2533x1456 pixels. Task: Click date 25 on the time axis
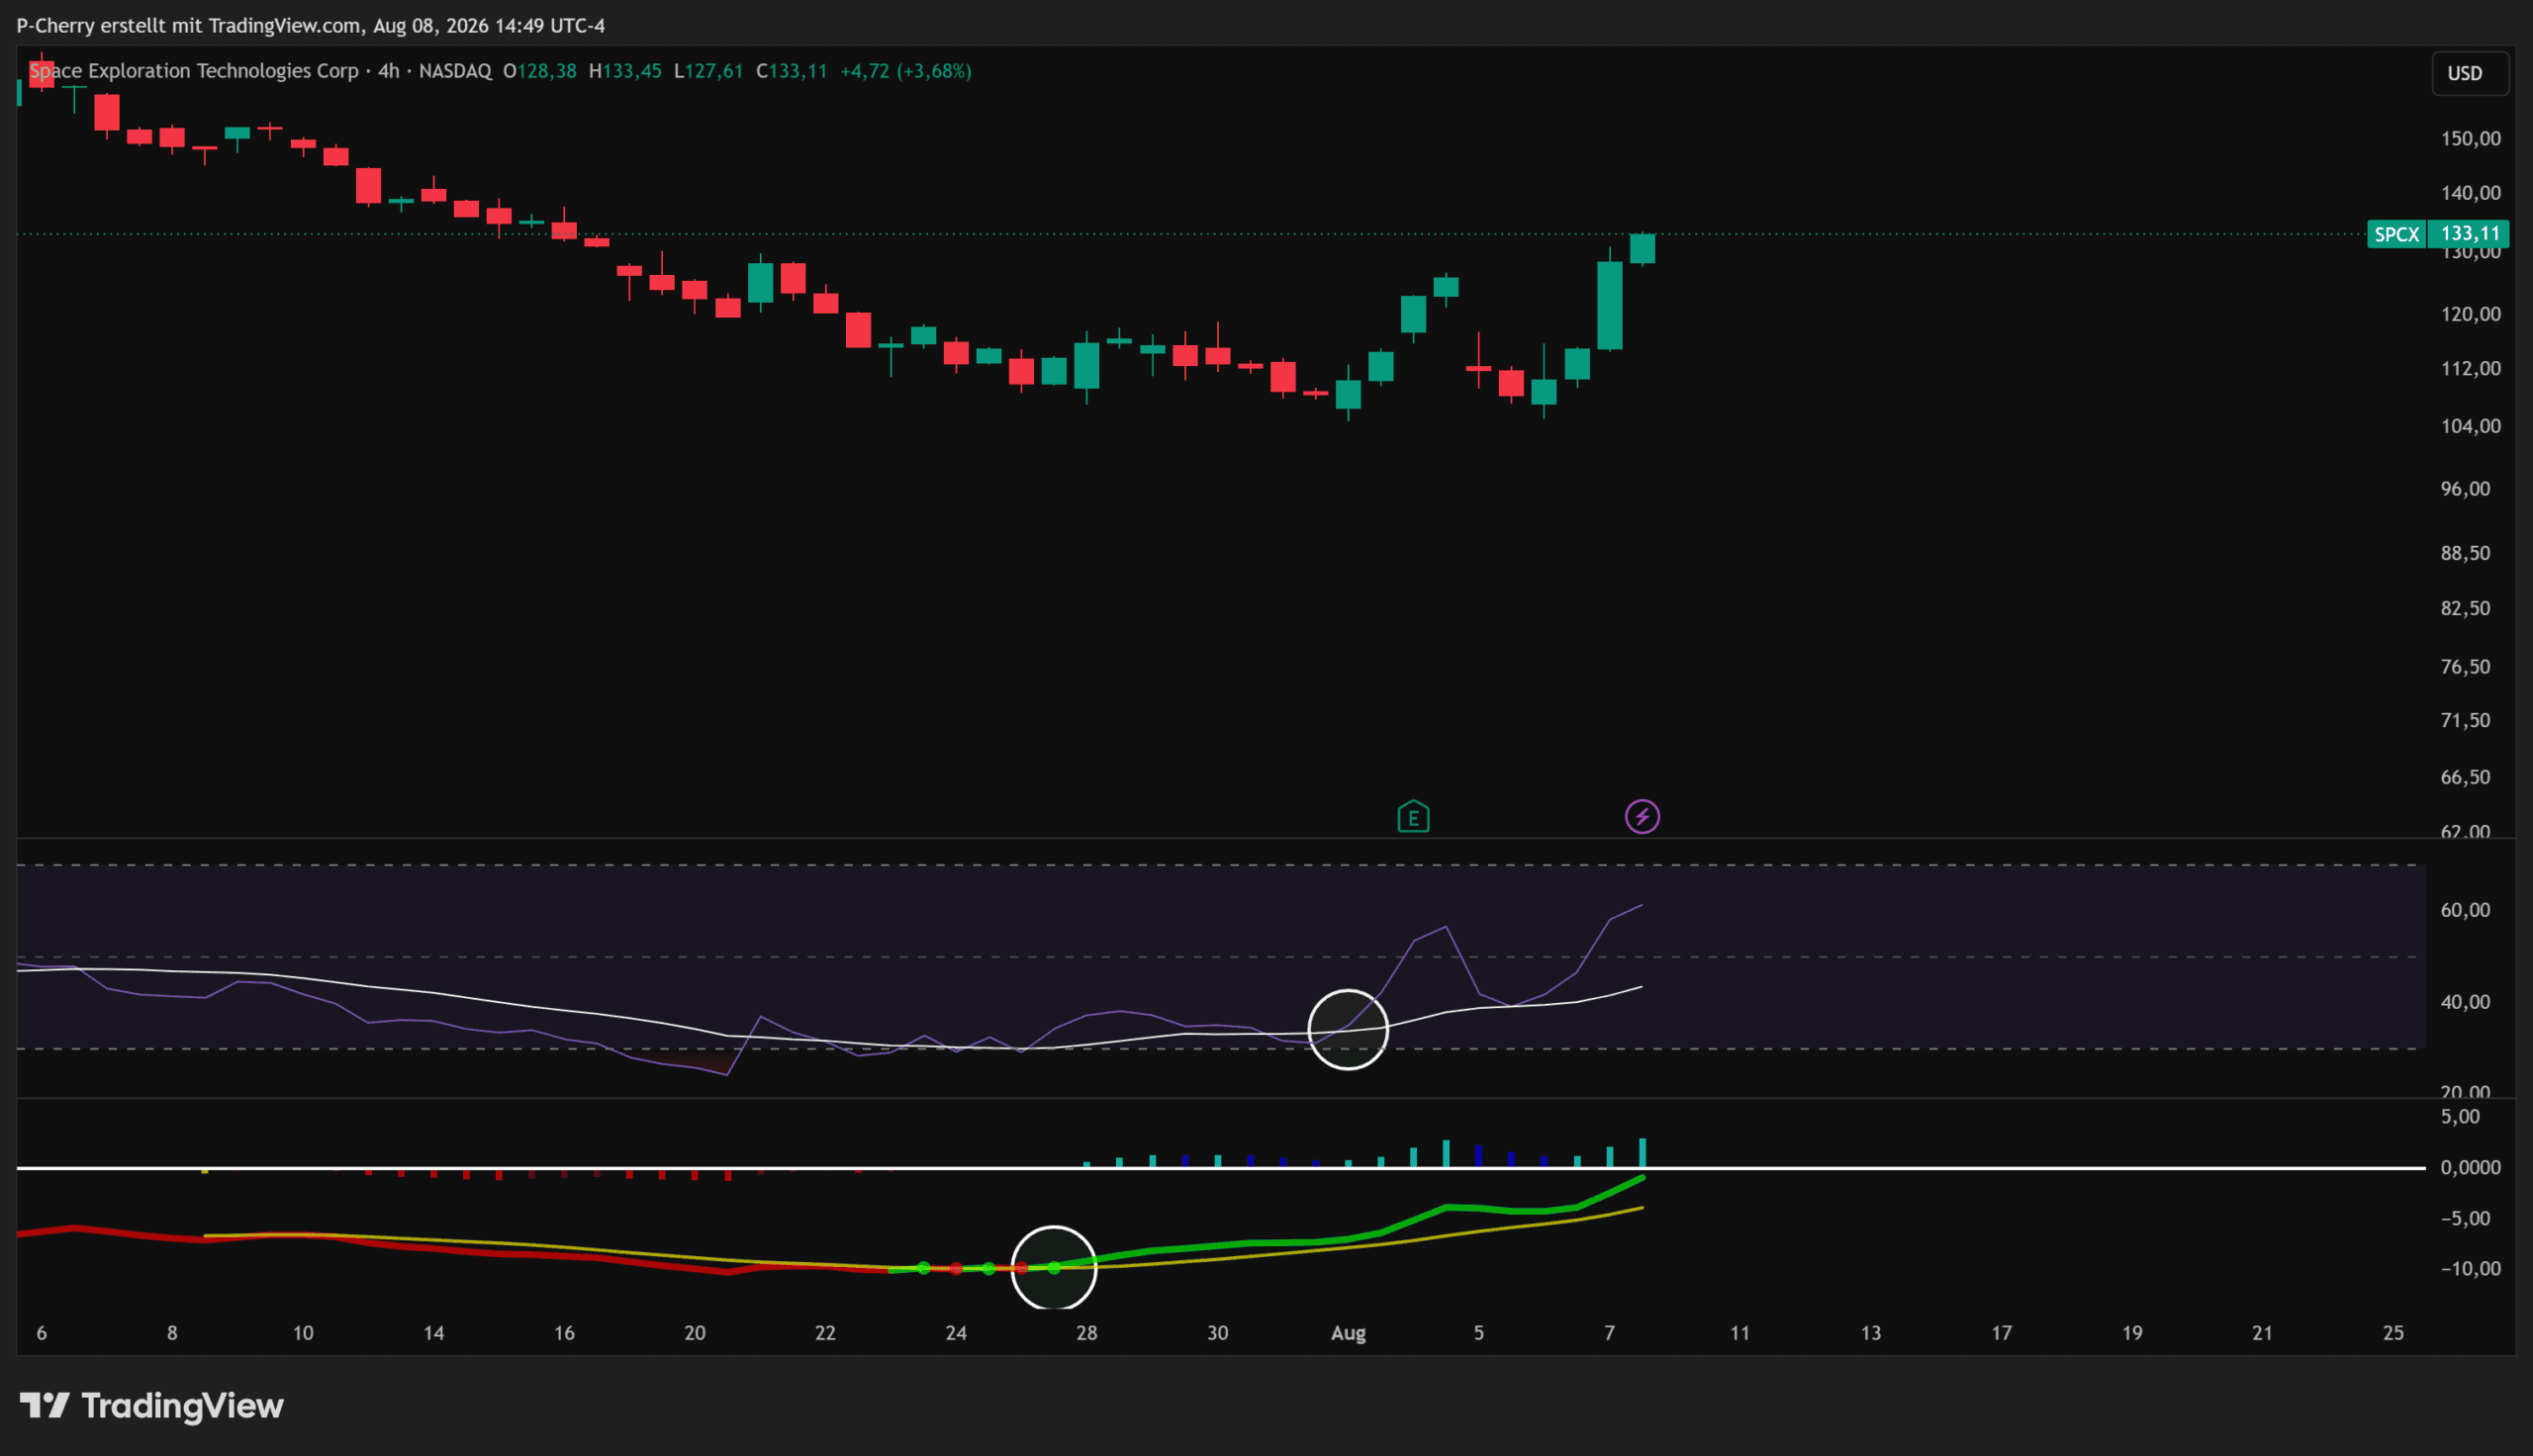click(2393, 1333)
